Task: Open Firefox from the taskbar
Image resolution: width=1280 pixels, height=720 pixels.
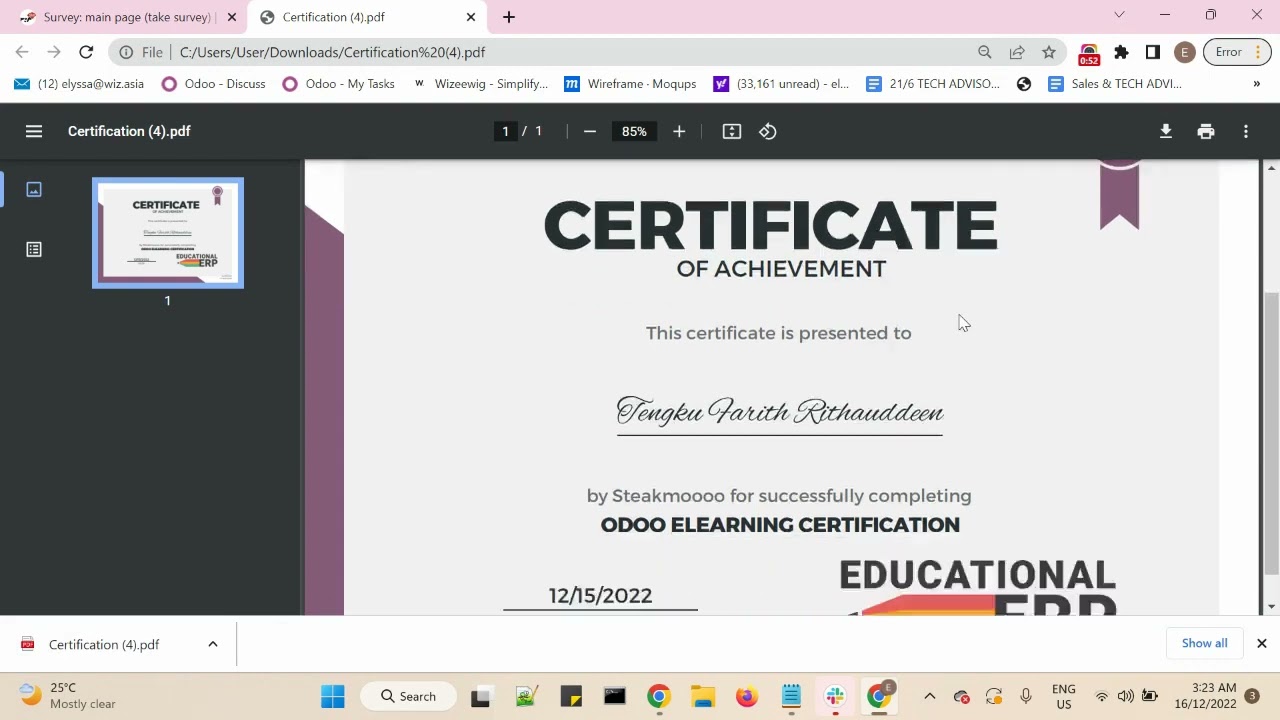Action: (746, 696)
